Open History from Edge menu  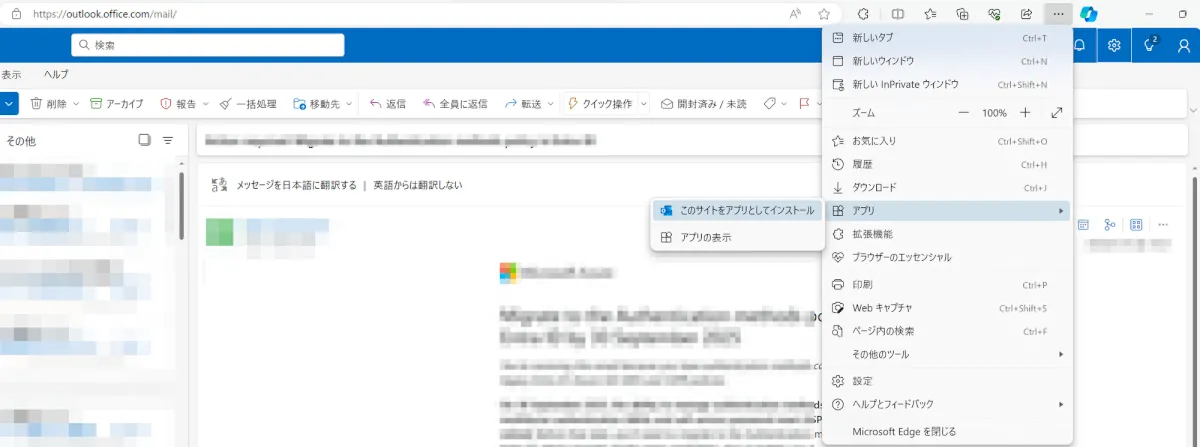(x=946, y=164)
